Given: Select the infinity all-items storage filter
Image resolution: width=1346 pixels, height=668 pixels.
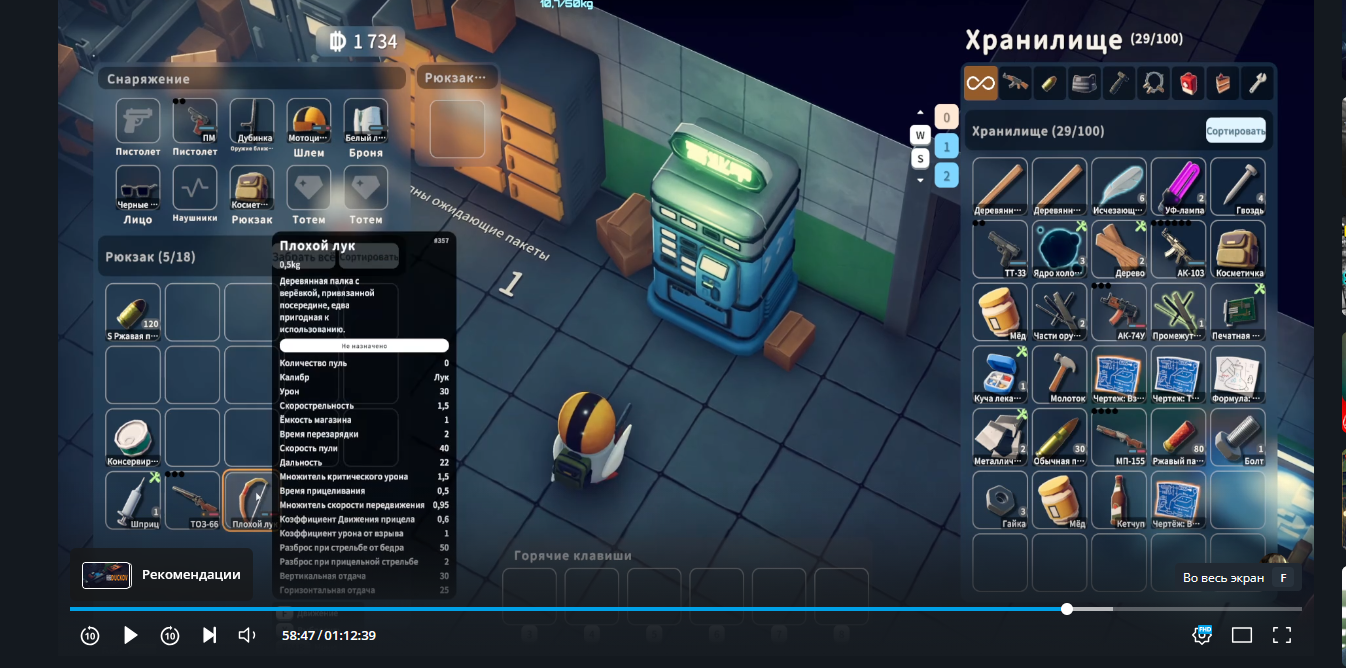Looking at the screenshot, I should [x=980, y=83].
